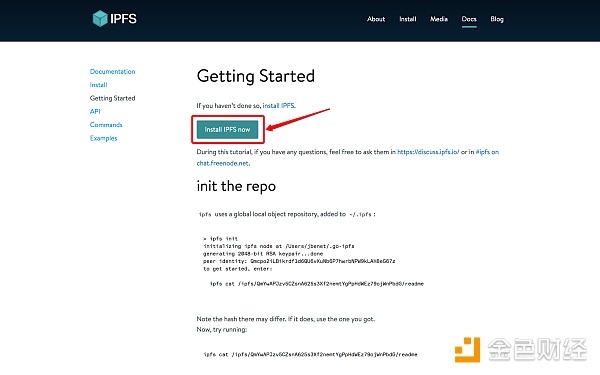Image resolution: width=600 pixels, height=375 pixels.
Task: Click the "Now, try running:" text
Action: tap(222, 329)
